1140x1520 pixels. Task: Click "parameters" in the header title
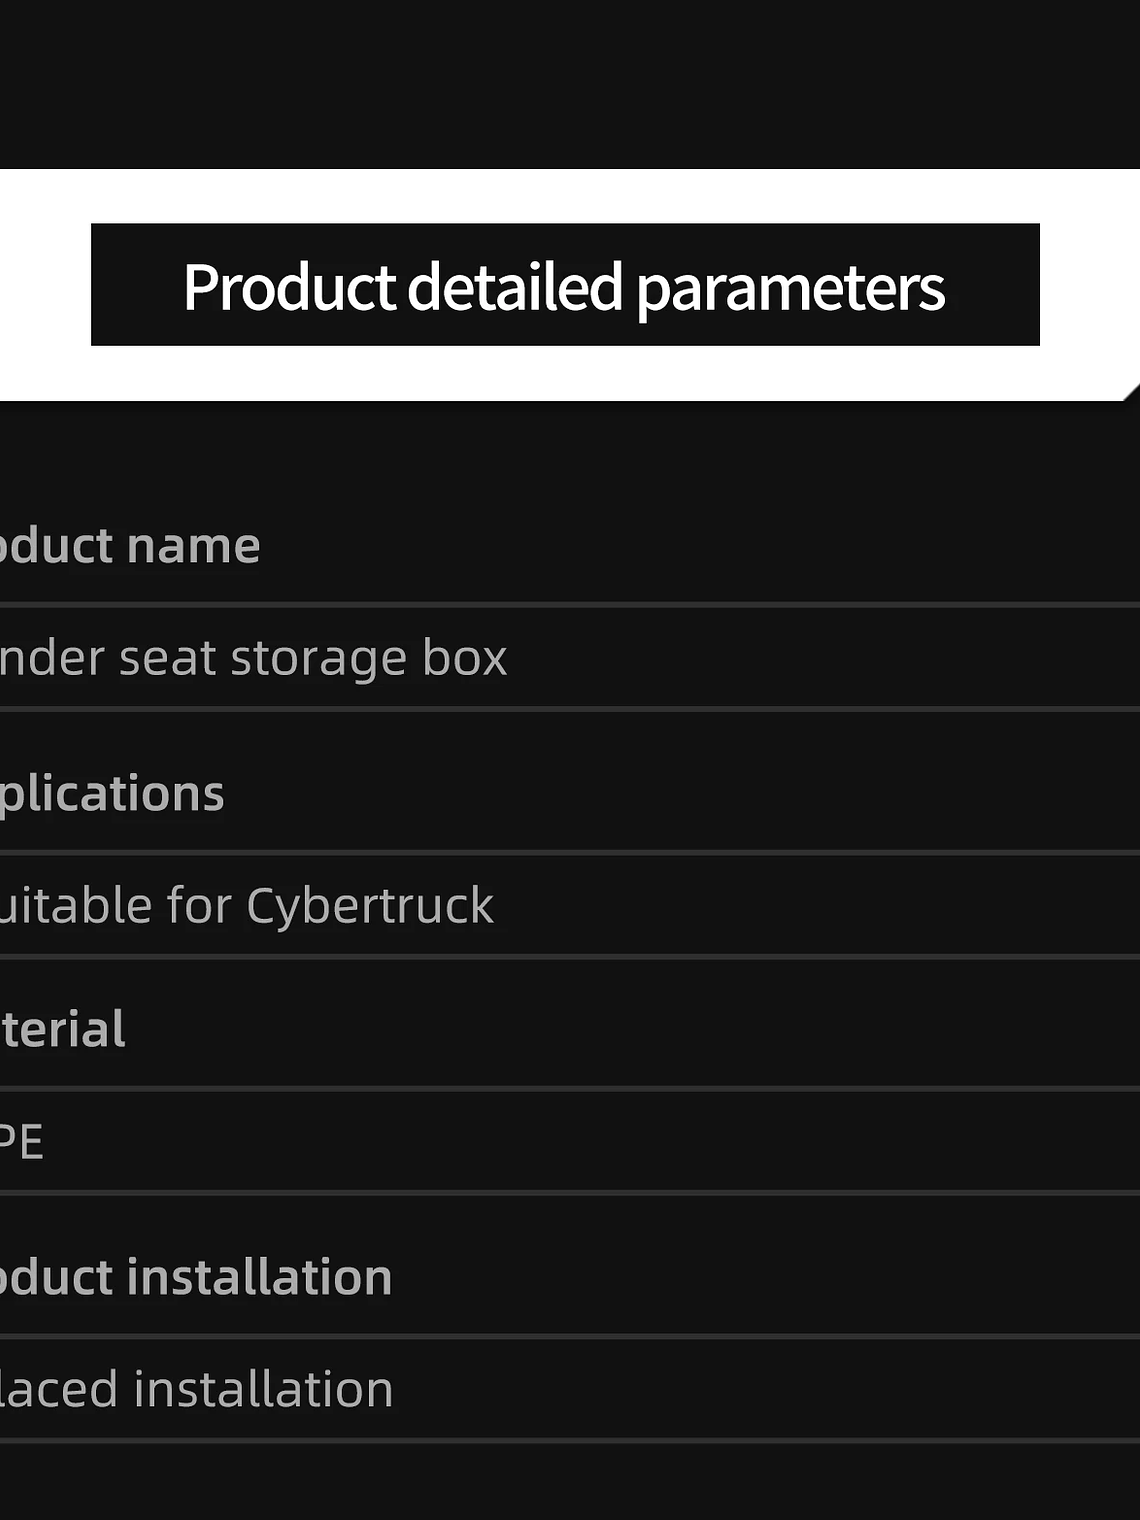(790, 289)
